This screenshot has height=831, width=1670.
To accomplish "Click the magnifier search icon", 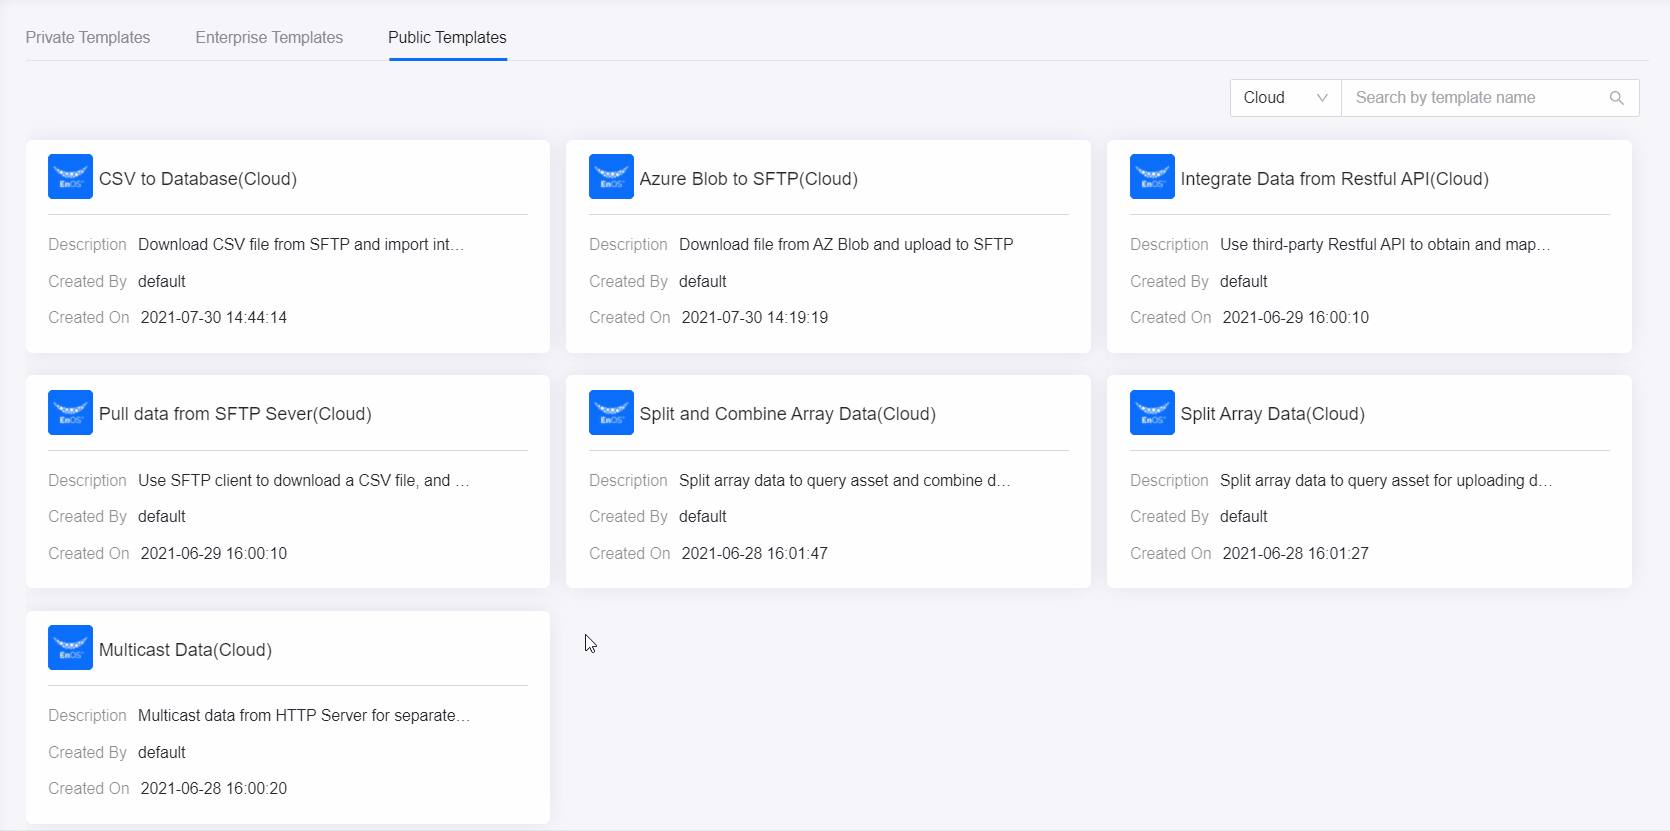I will point(1616,98).
